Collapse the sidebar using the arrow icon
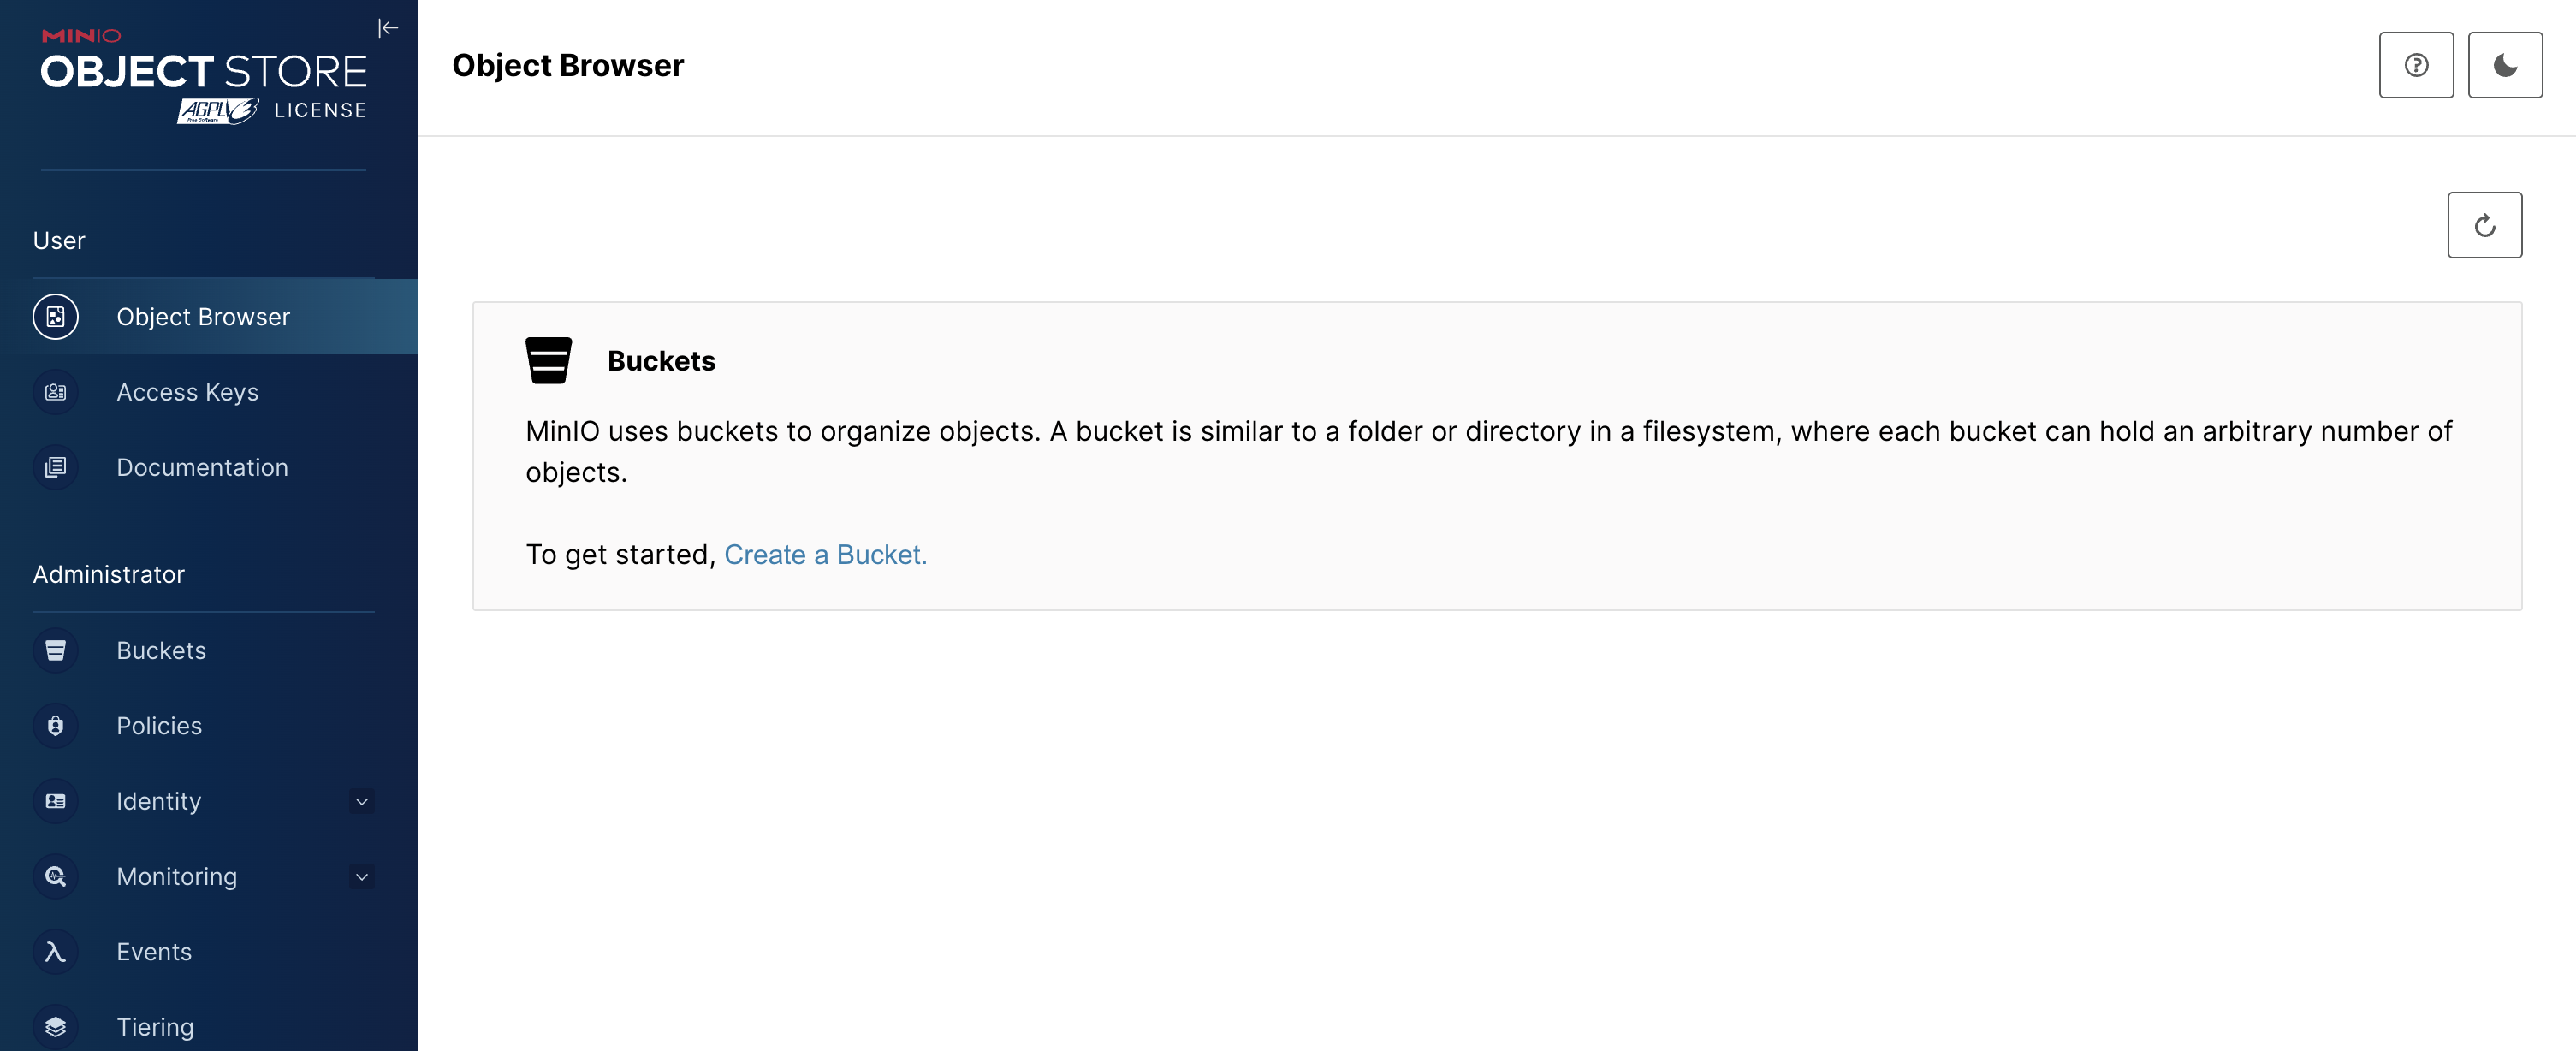 point(388,28)
